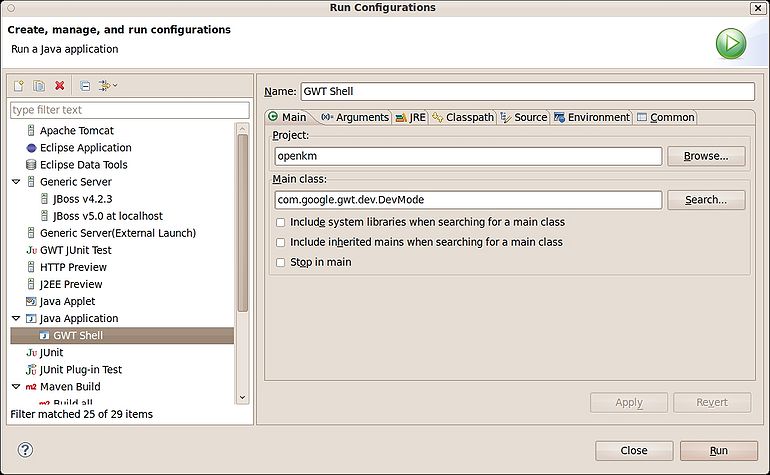Collapse the Java Application tree node
Screen dimensions: 770x475
[x=16, y=318]
